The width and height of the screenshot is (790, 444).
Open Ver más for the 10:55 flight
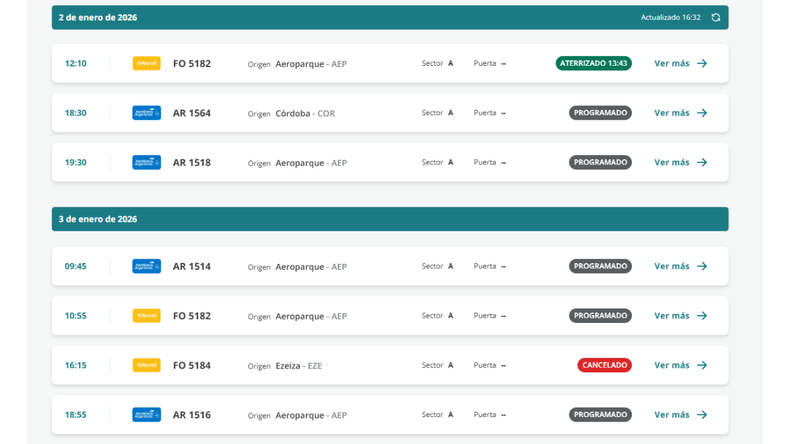coord(680,316)
